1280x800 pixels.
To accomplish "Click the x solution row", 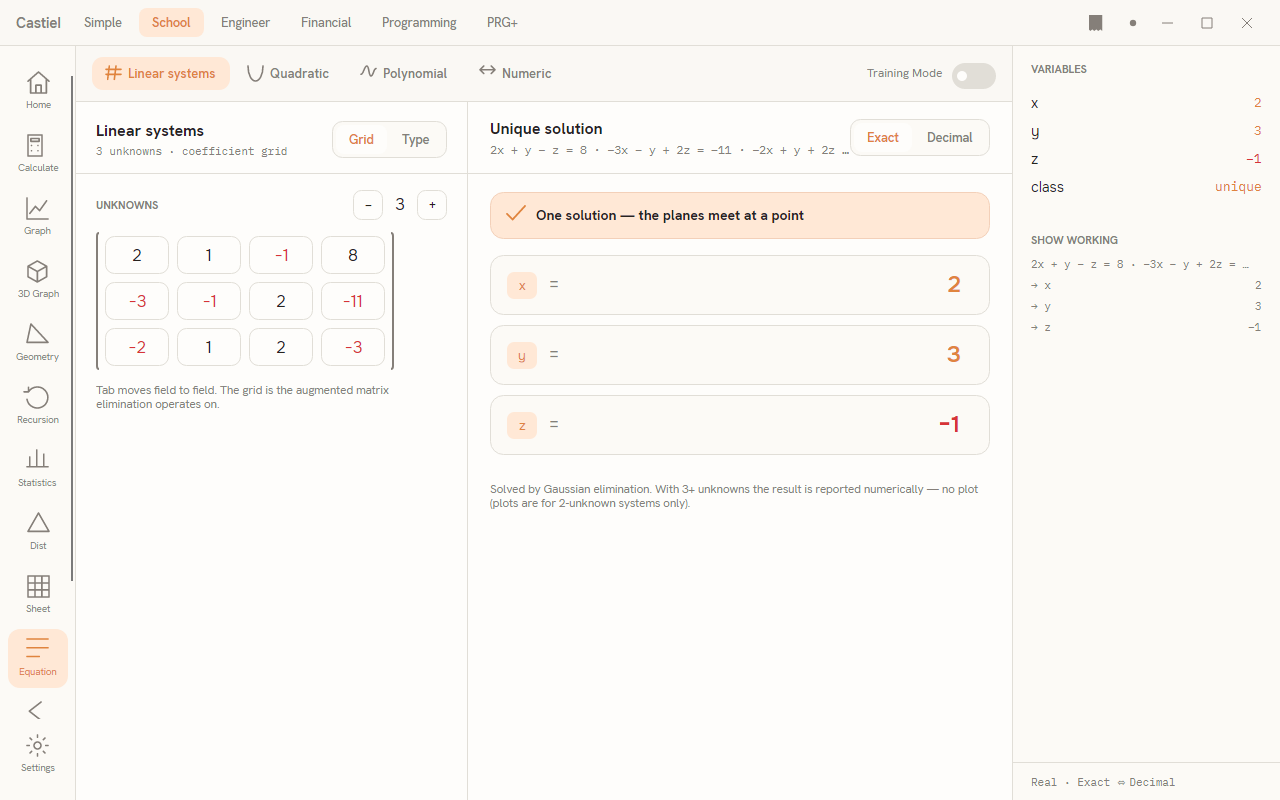I will click(x=740, y=285).
